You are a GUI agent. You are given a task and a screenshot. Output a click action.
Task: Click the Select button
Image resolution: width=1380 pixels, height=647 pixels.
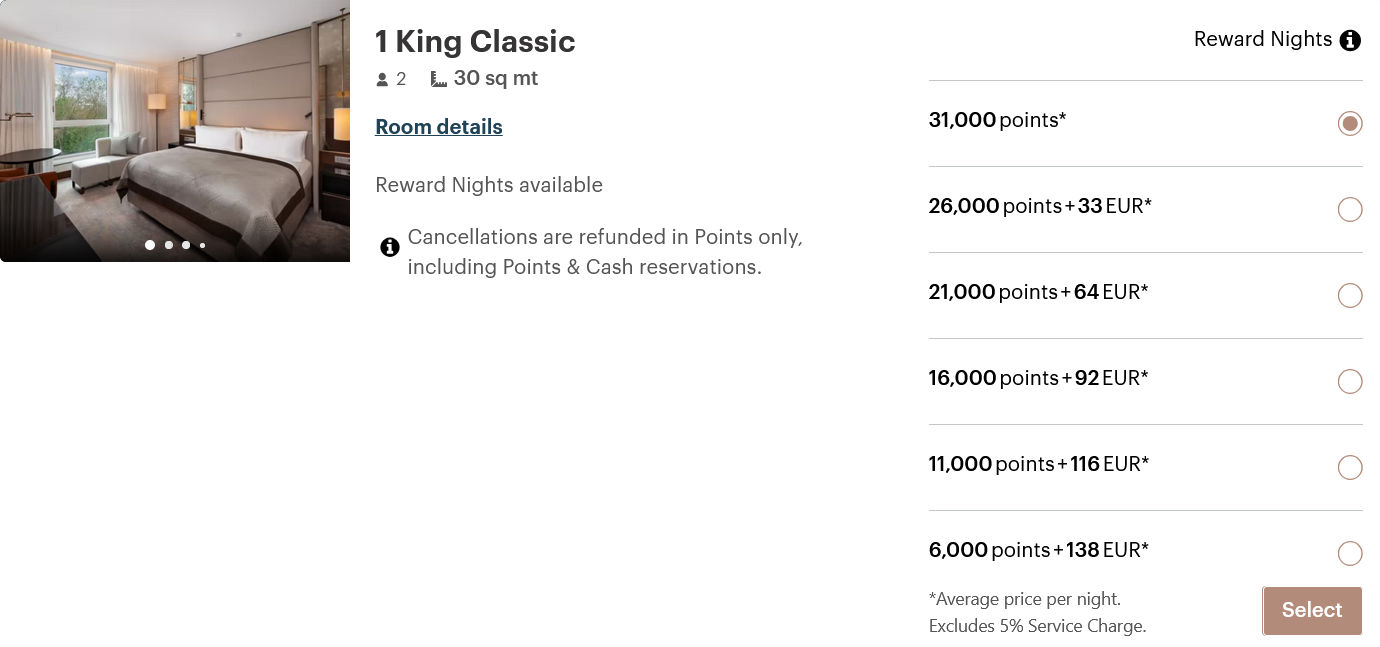[x=1311, y=610]
